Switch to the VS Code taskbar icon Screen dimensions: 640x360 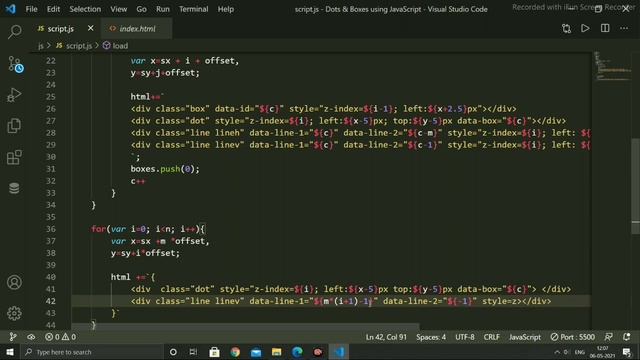tap(339, 352)
